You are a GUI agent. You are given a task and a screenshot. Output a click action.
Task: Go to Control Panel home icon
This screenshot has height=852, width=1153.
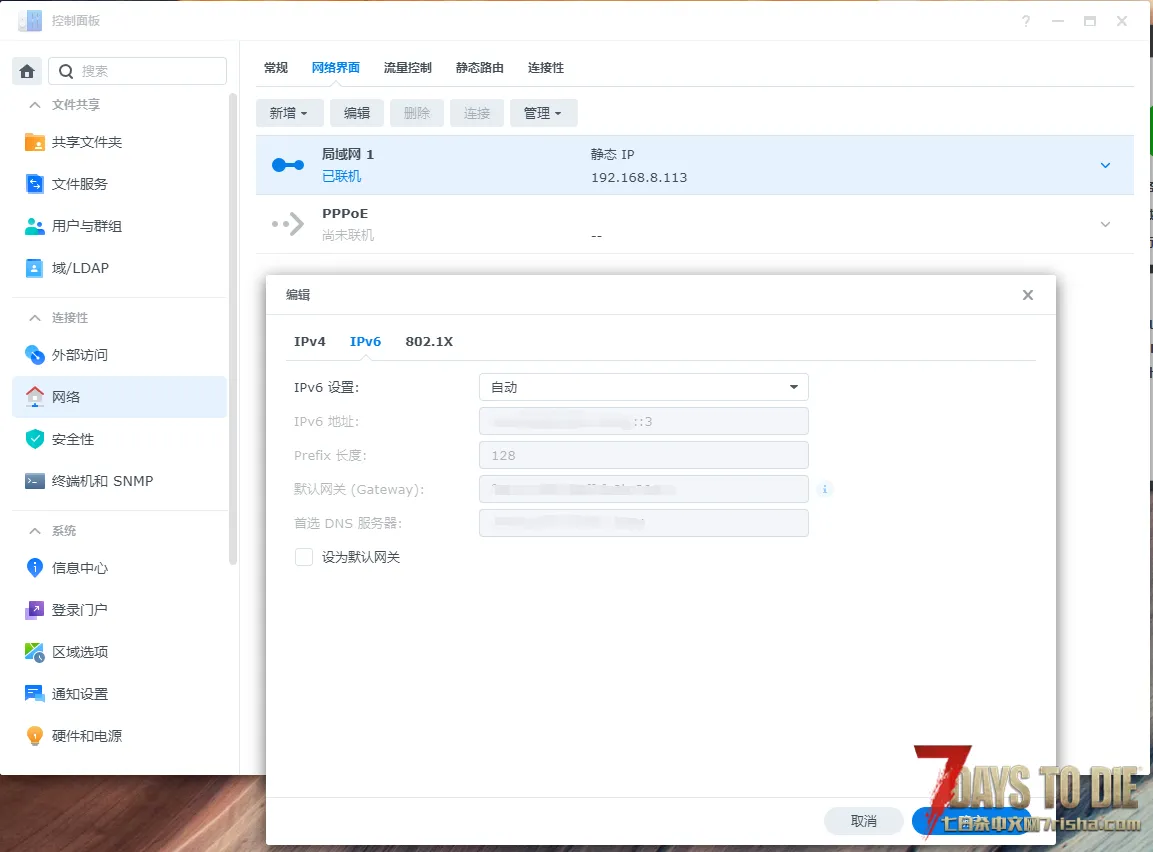[x=27, y=71]
